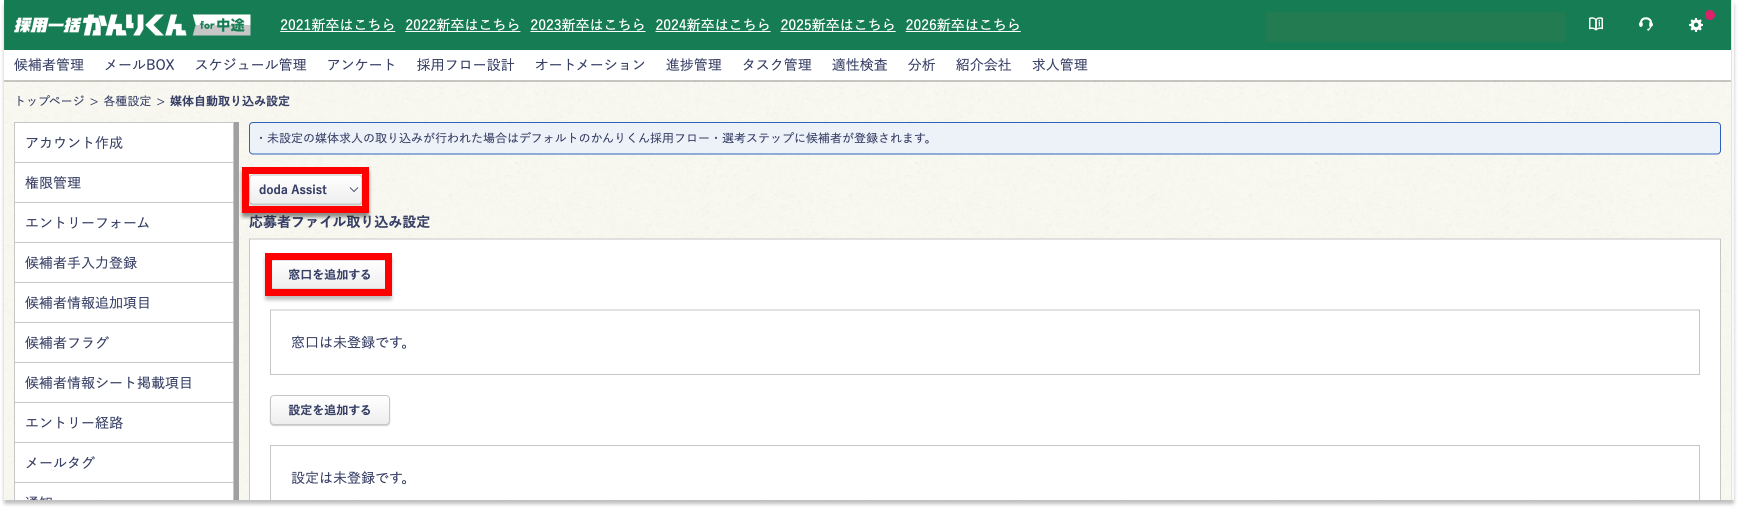The height and width of the screenshot is (508, 1738).
Task: Expand the doda Assist media dropdown
Action: pyautogui.click(x=307, y=190)
